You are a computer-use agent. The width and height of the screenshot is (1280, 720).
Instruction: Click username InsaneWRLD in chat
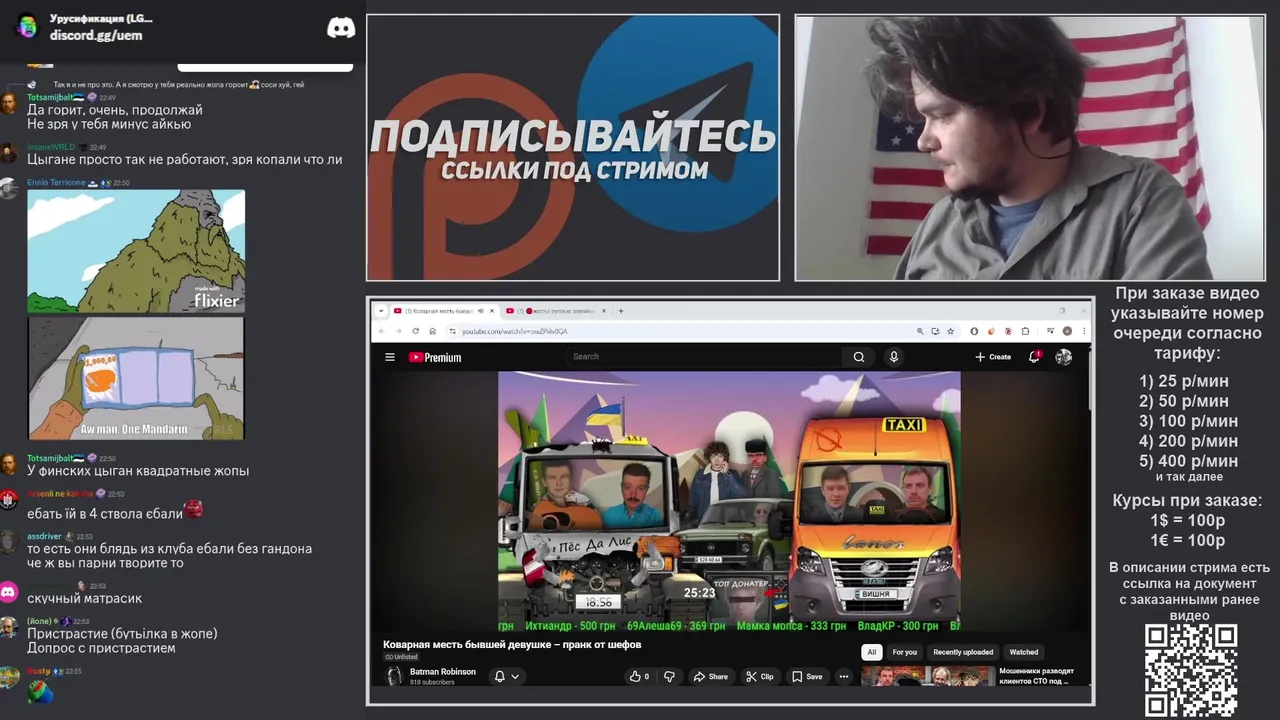[x=51, y=147]
